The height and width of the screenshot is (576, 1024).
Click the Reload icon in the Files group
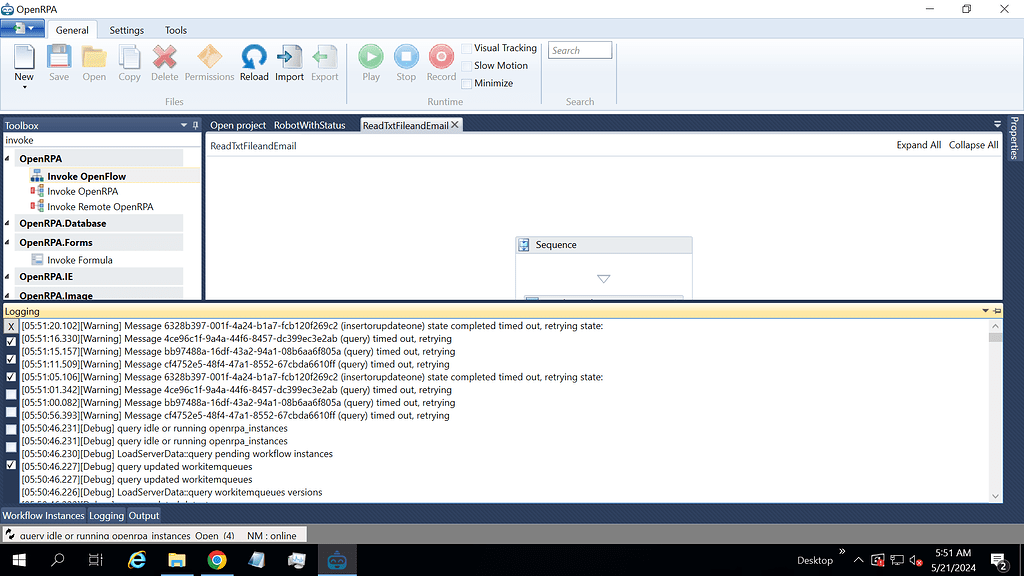(x=253, y=58)
